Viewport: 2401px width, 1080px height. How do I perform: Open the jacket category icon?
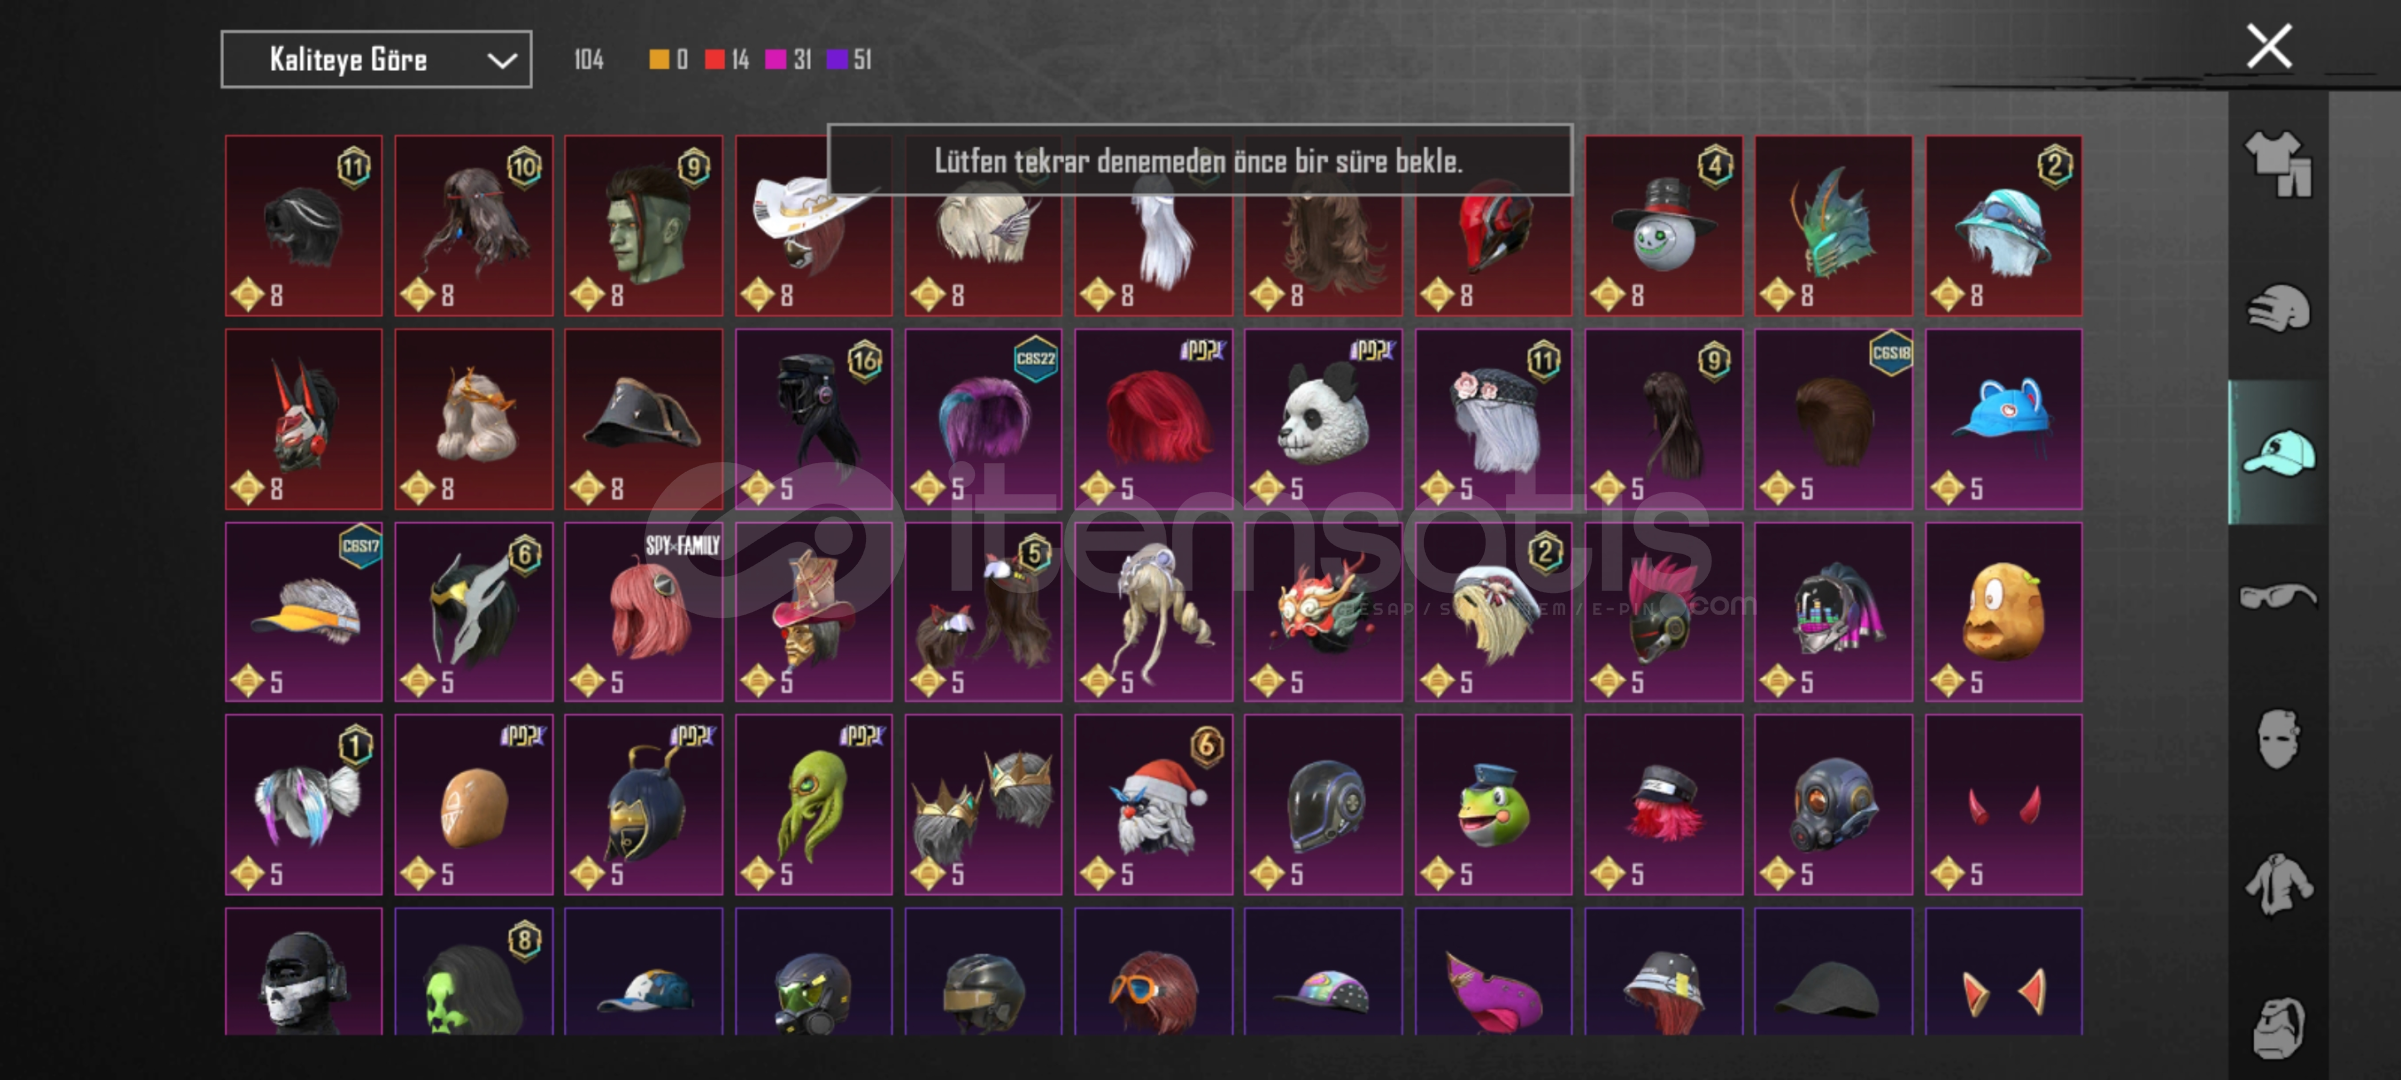[x=2278, y=883]
